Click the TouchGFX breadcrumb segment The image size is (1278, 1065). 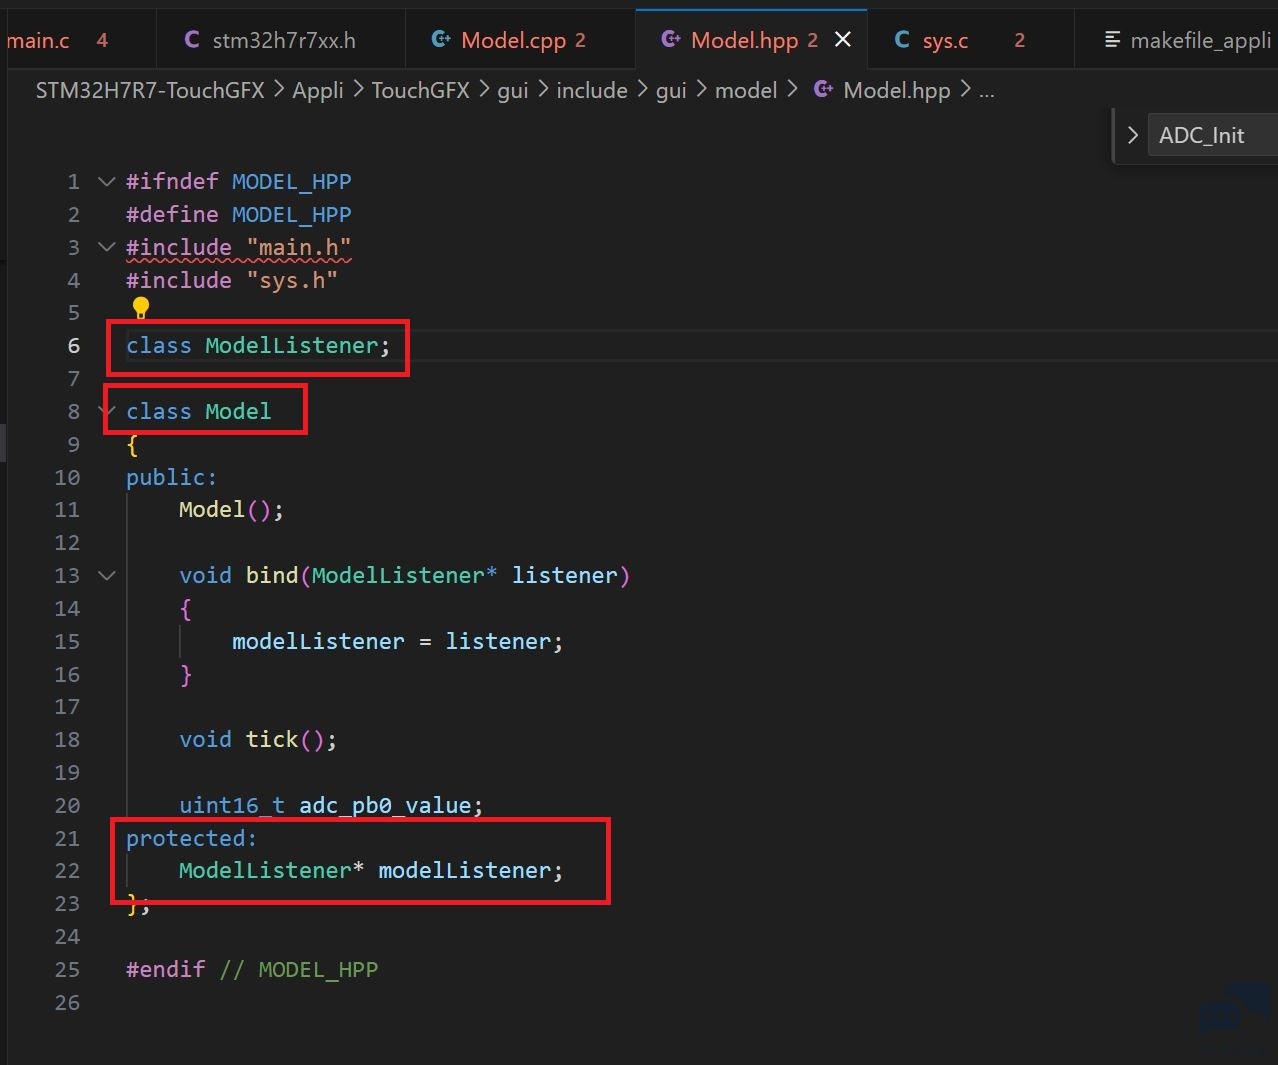point(421,91)
